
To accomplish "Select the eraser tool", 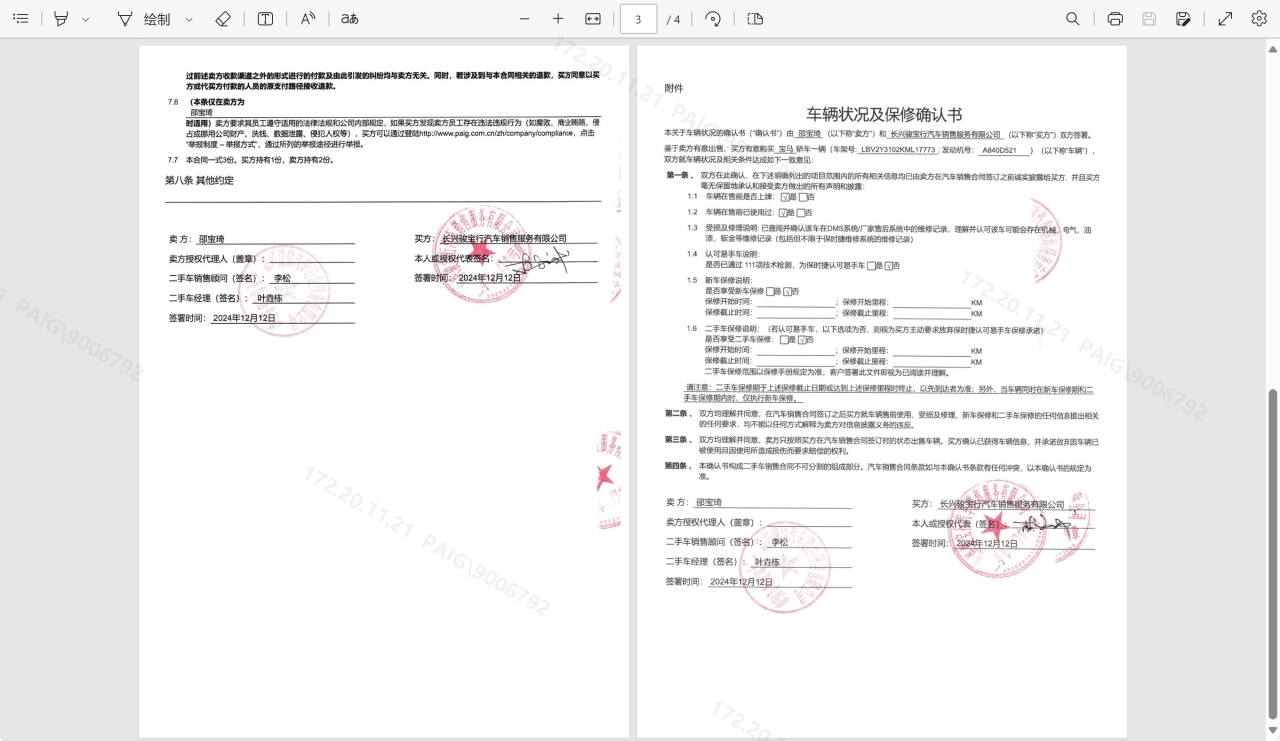I will (x=223, y=19).
